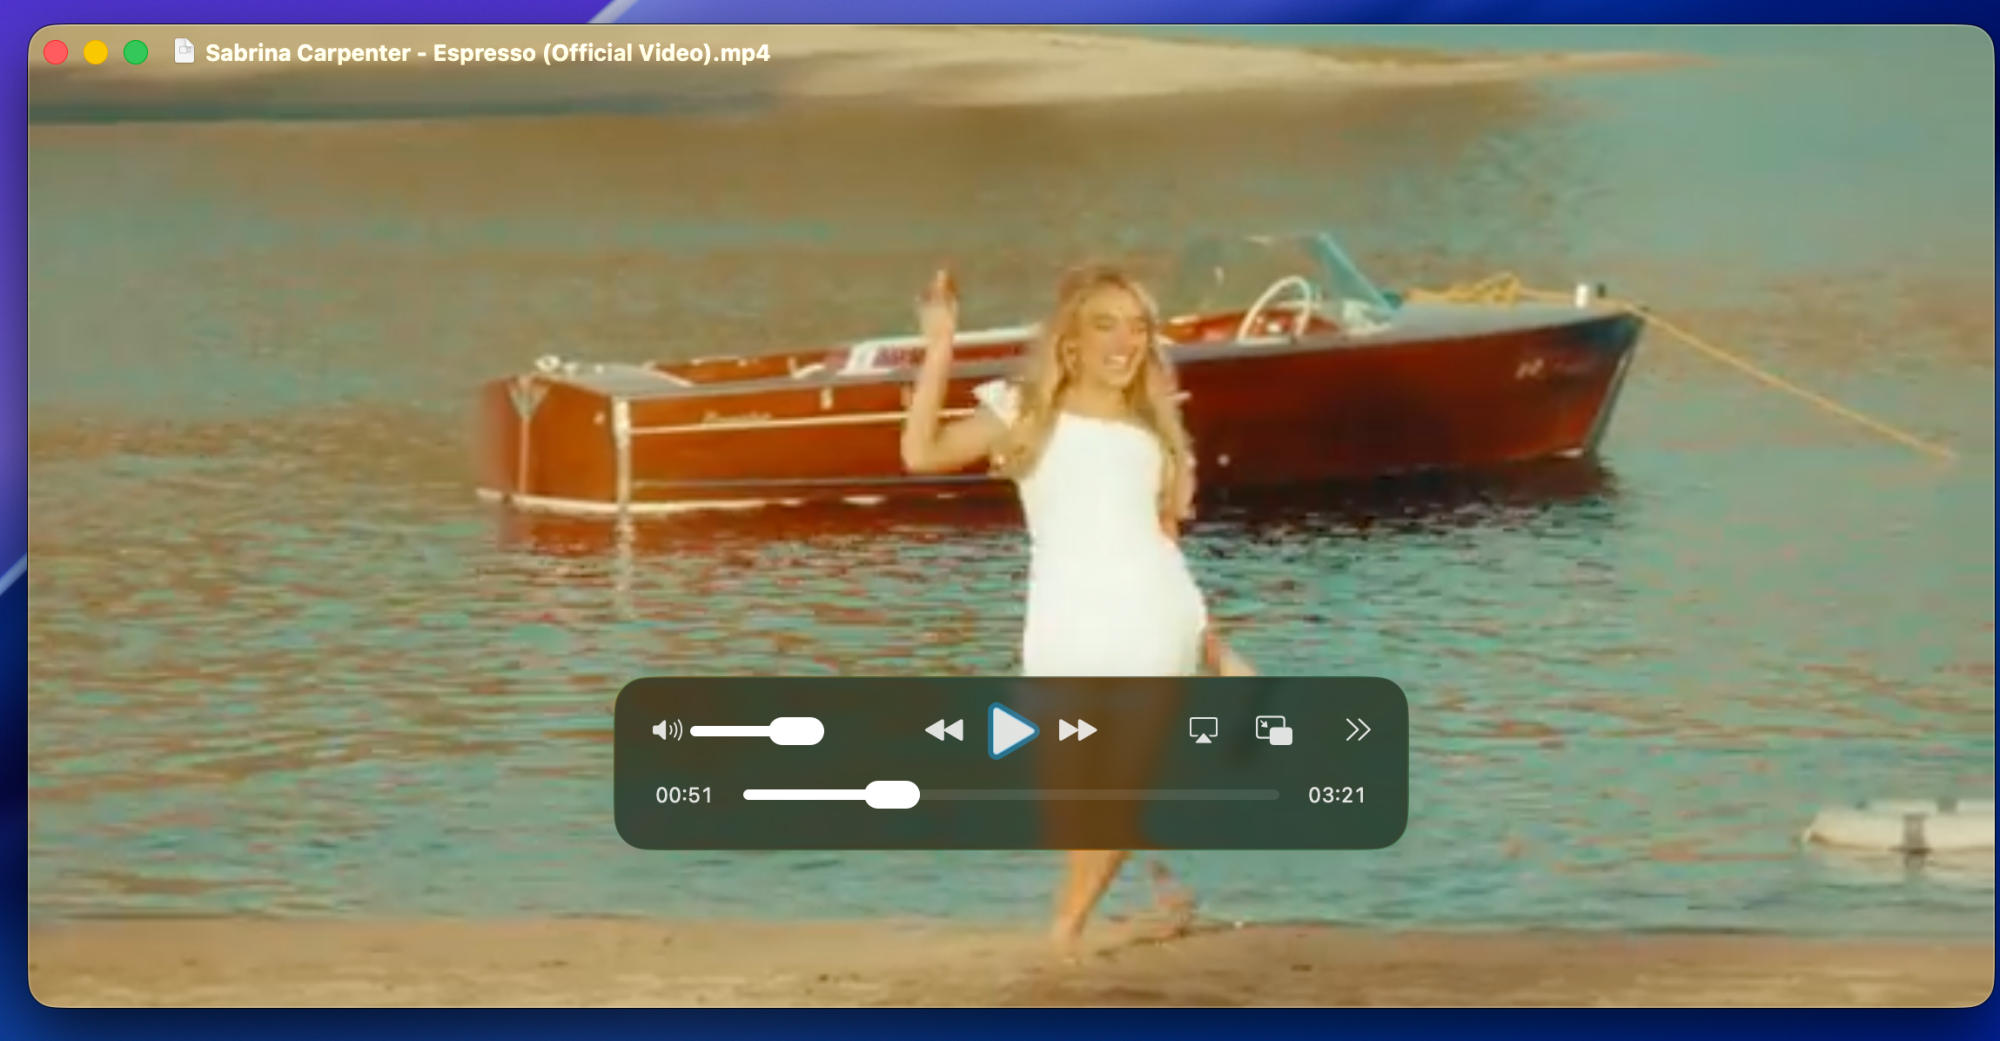Enter full screen with the green button

(x=136, y=52)
